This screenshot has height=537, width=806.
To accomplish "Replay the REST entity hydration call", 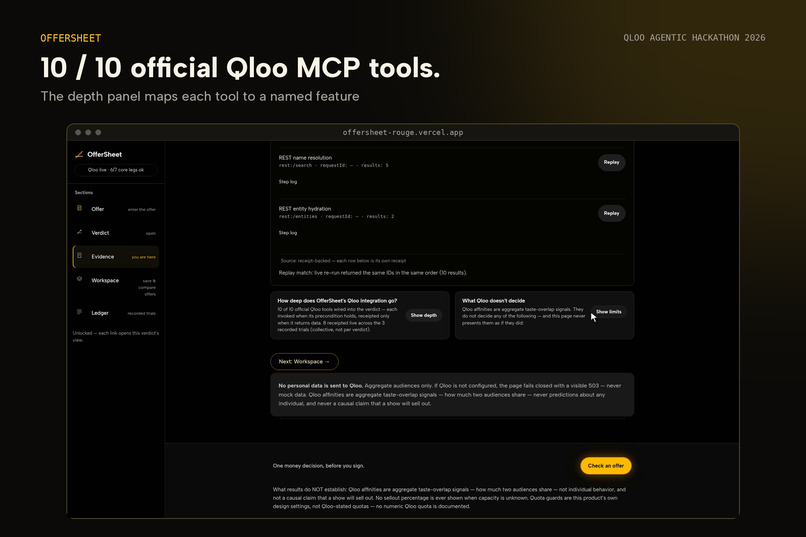I will pos(611,213).
